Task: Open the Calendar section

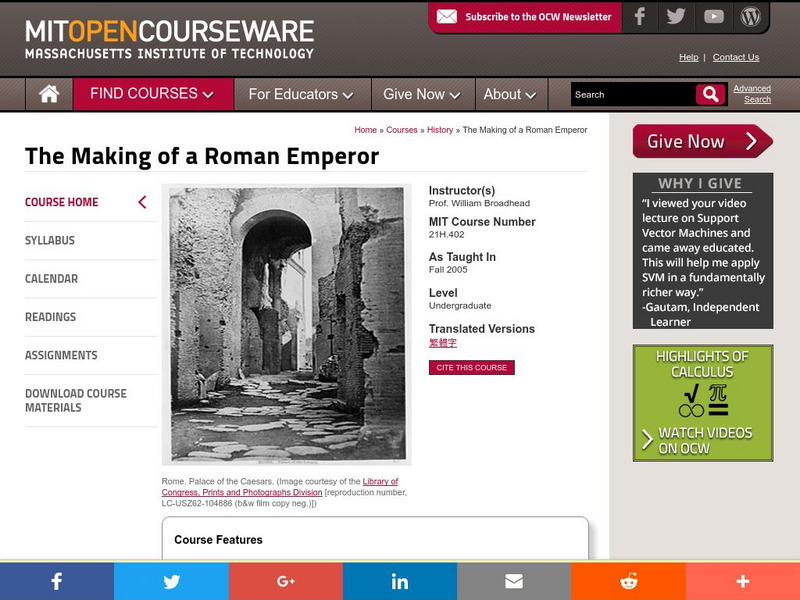Action: [52, 279]
